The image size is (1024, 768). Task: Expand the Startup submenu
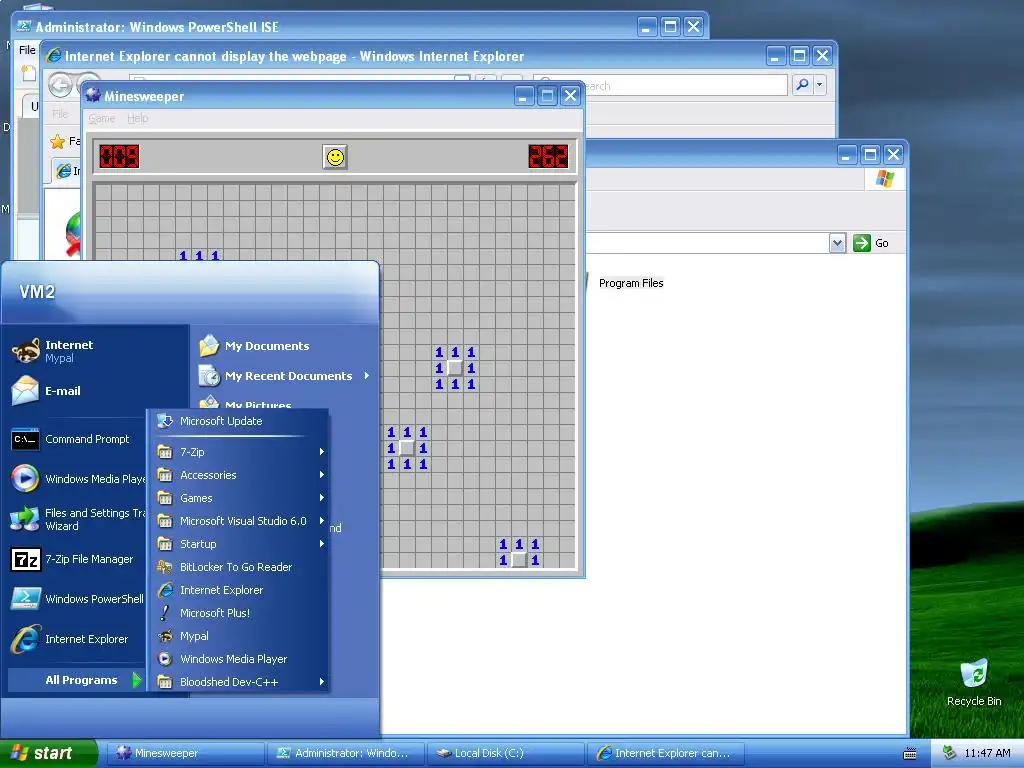pos(240,544)
